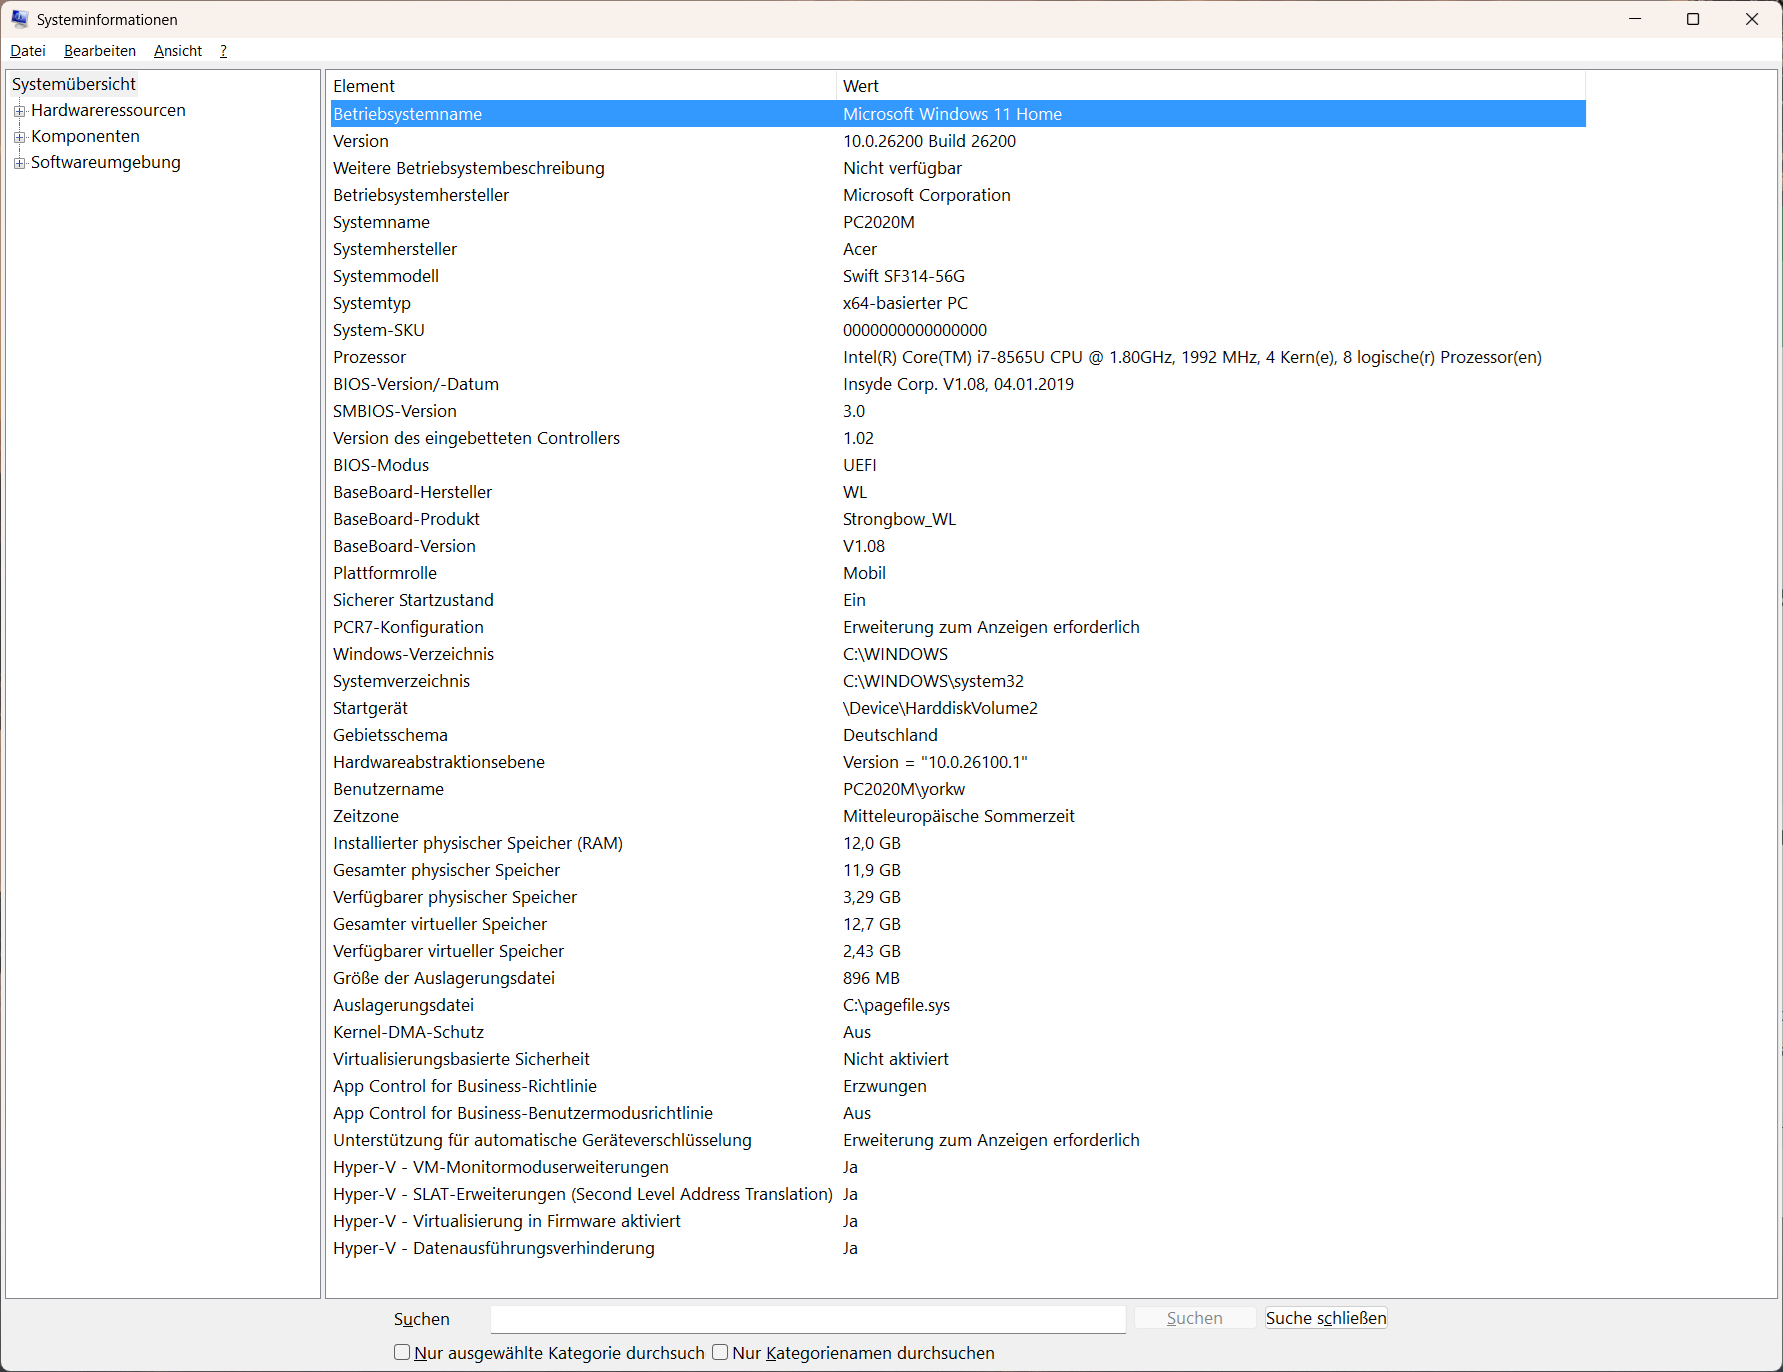Enable Nur Kategorienamen durchsuchen checkbox
This screenshot has height=1372, width=1783.
pos(720,1352)
